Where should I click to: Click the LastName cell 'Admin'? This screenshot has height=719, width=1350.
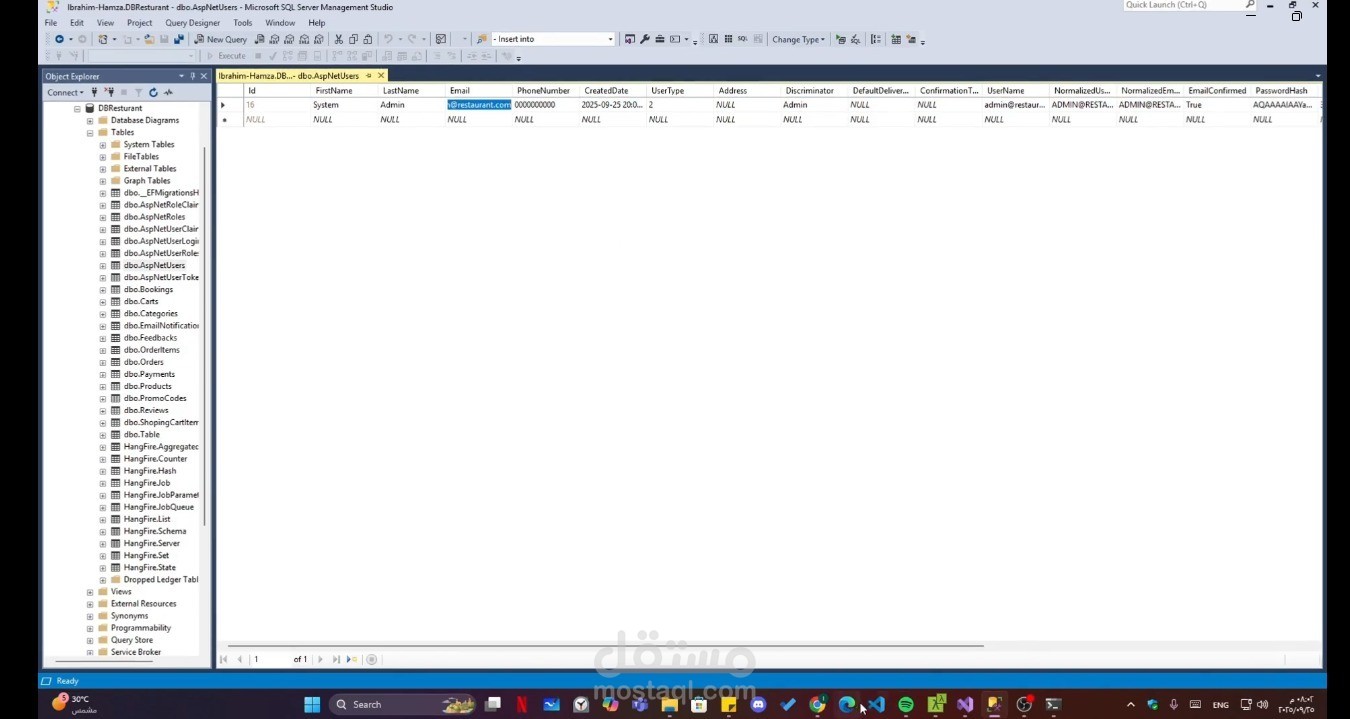click(412, 105)
